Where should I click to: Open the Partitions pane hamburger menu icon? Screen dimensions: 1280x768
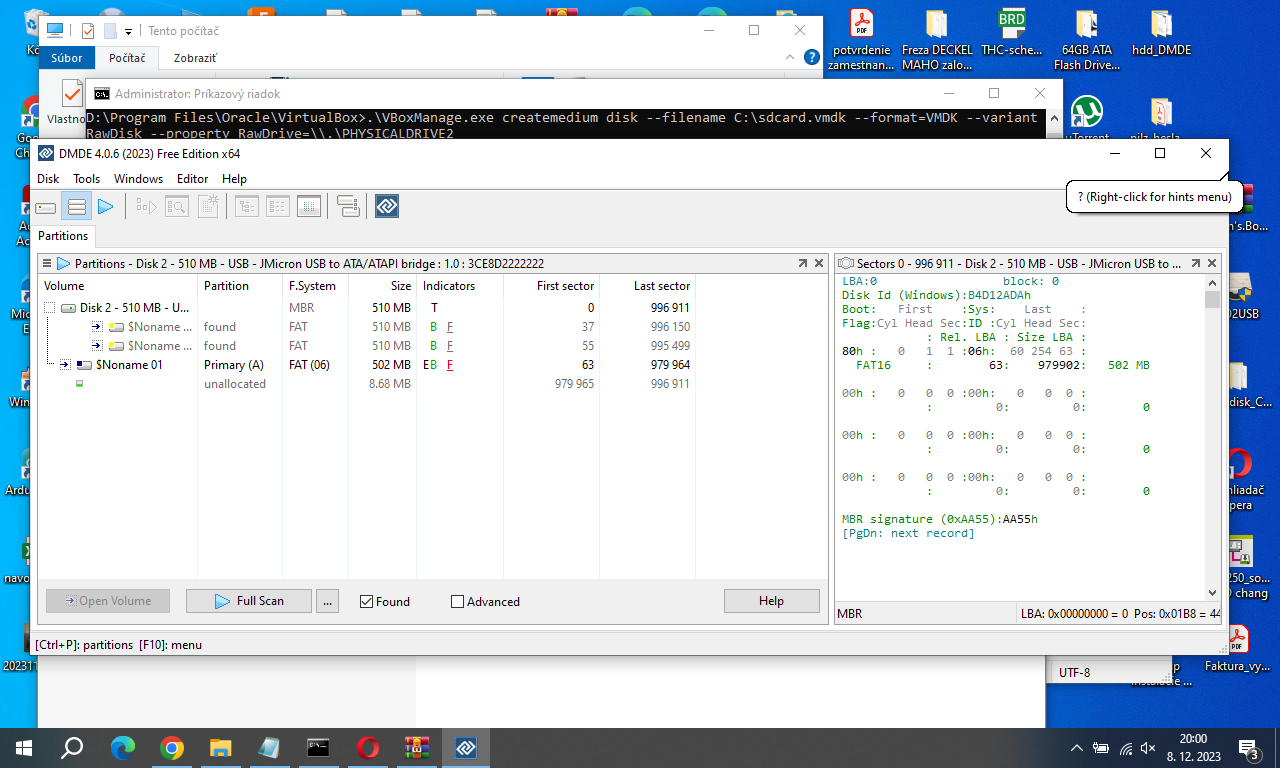[x=46, y=263]
